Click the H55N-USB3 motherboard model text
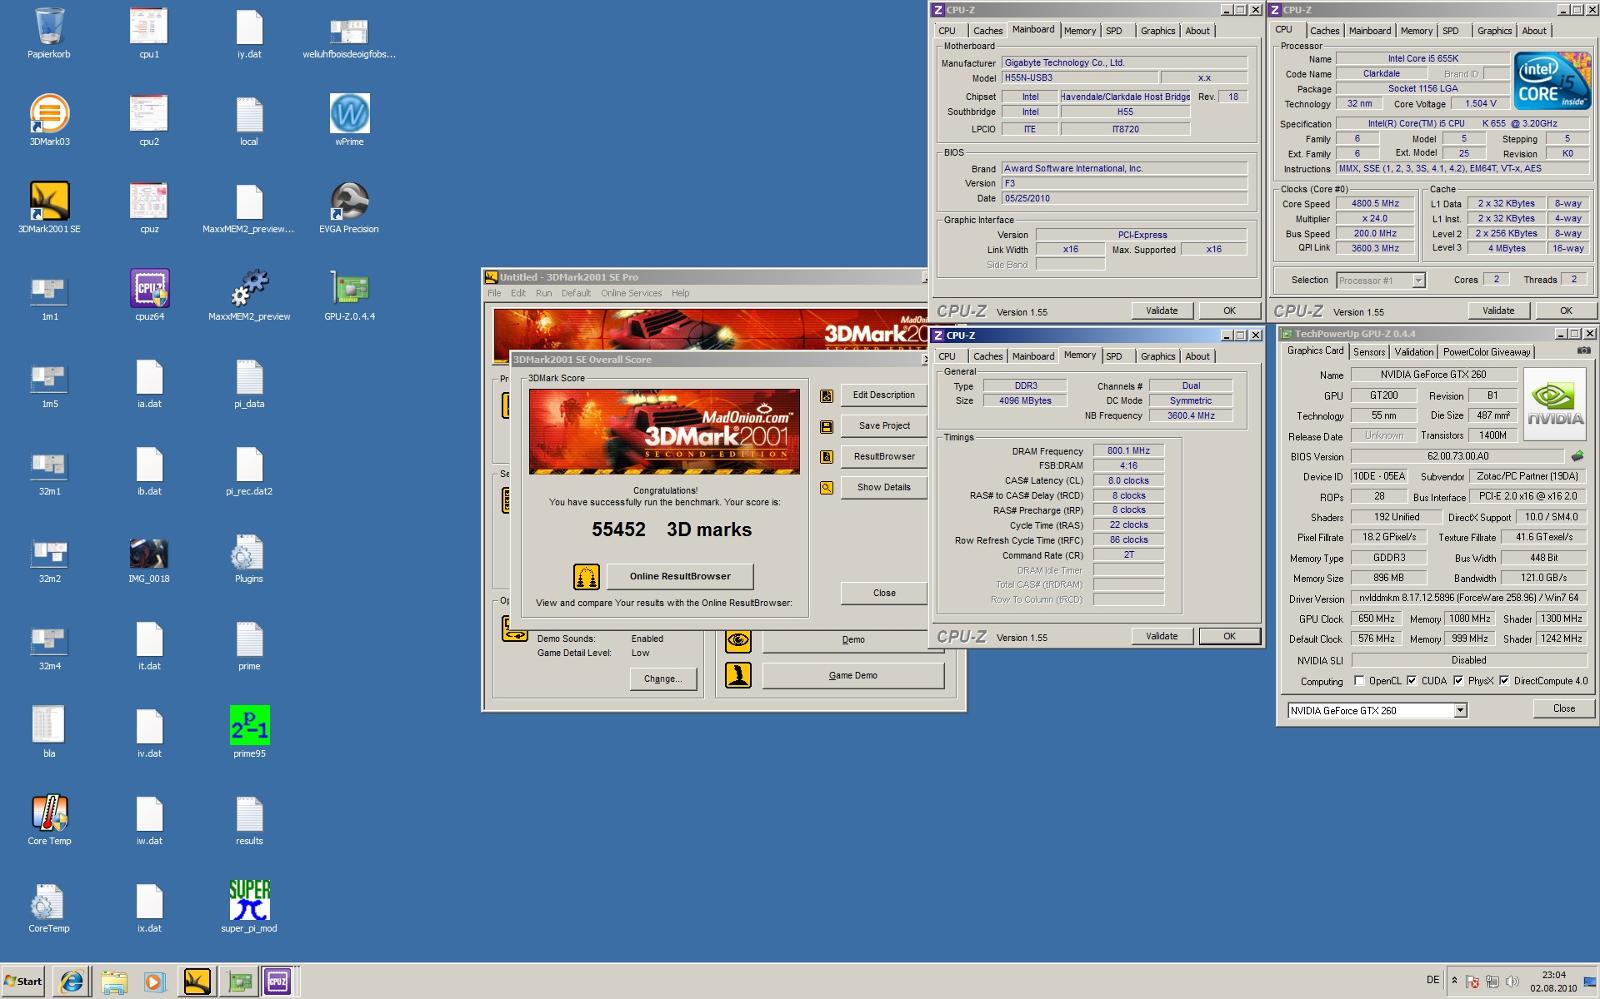Image resolution: width=1600 pixels, height=999 pixels. click(x=1079, y=78)
